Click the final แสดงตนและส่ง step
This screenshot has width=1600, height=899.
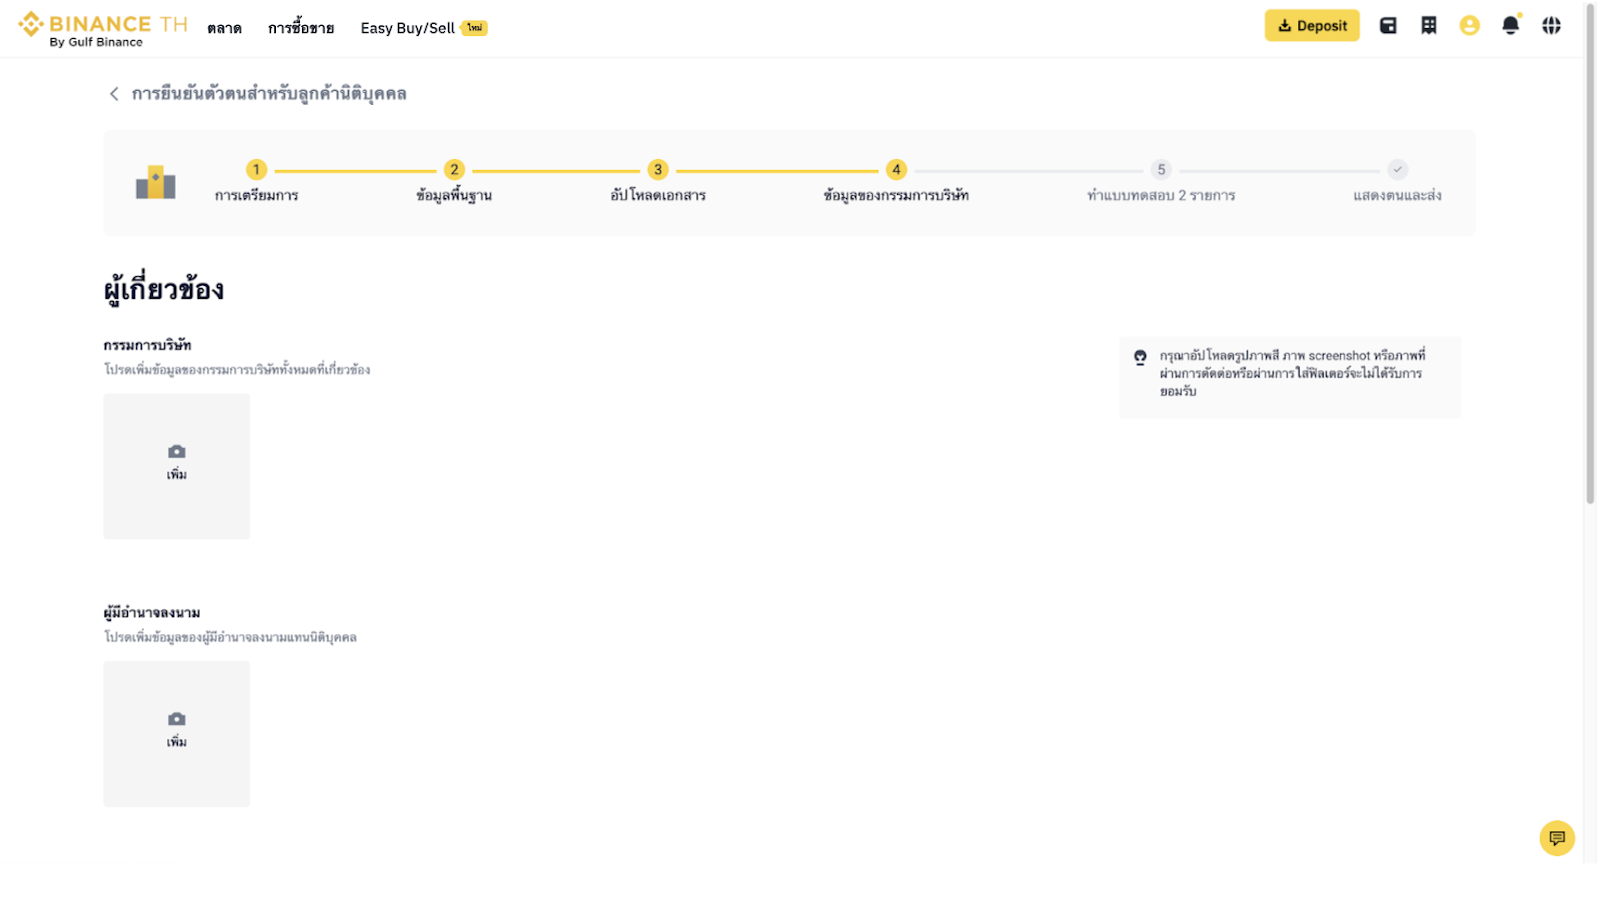(x=1397, y=170)
